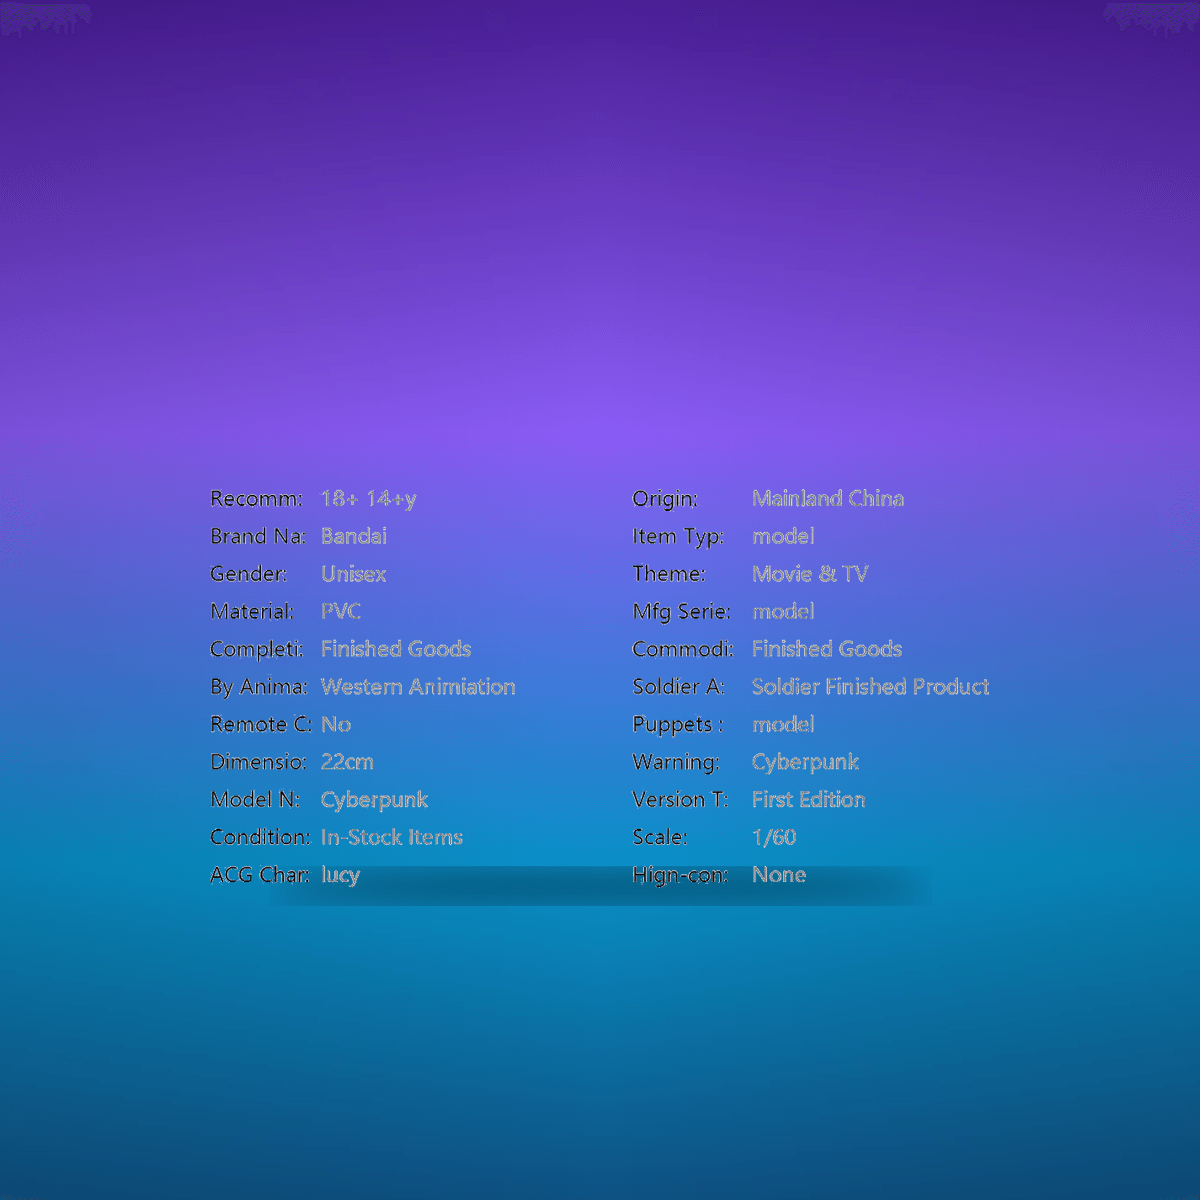
Task: Select the "None" value beside Hign-con
Action: tap(779, 875)
